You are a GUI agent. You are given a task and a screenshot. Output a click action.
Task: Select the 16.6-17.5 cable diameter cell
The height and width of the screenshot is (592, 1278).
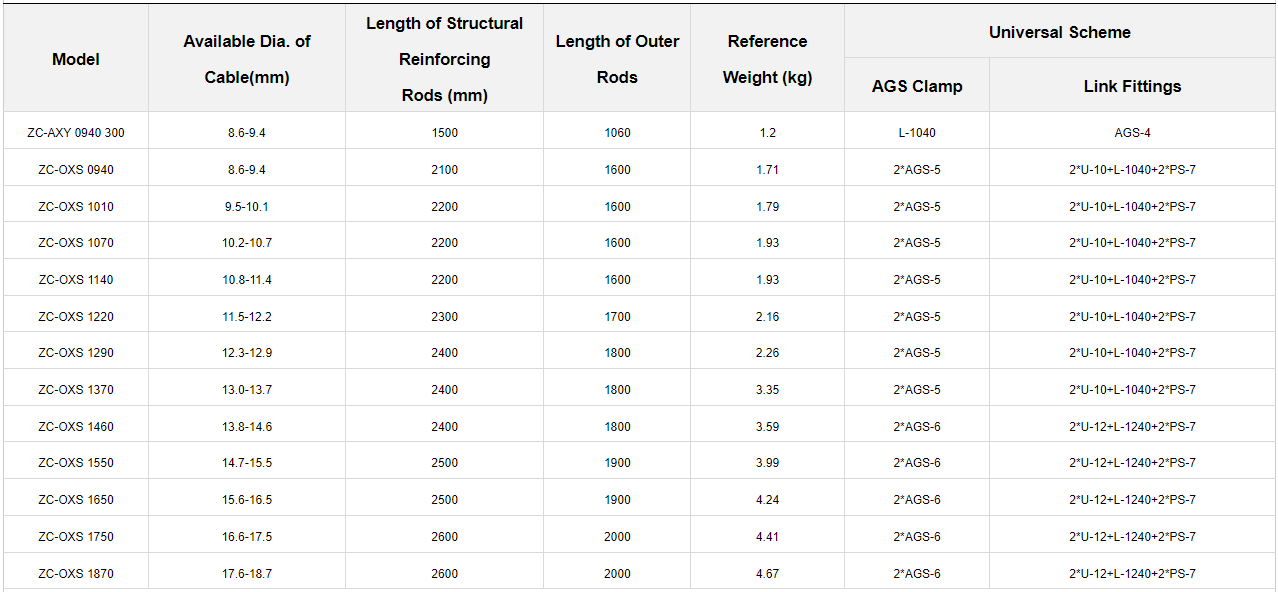tap(247, 537)
